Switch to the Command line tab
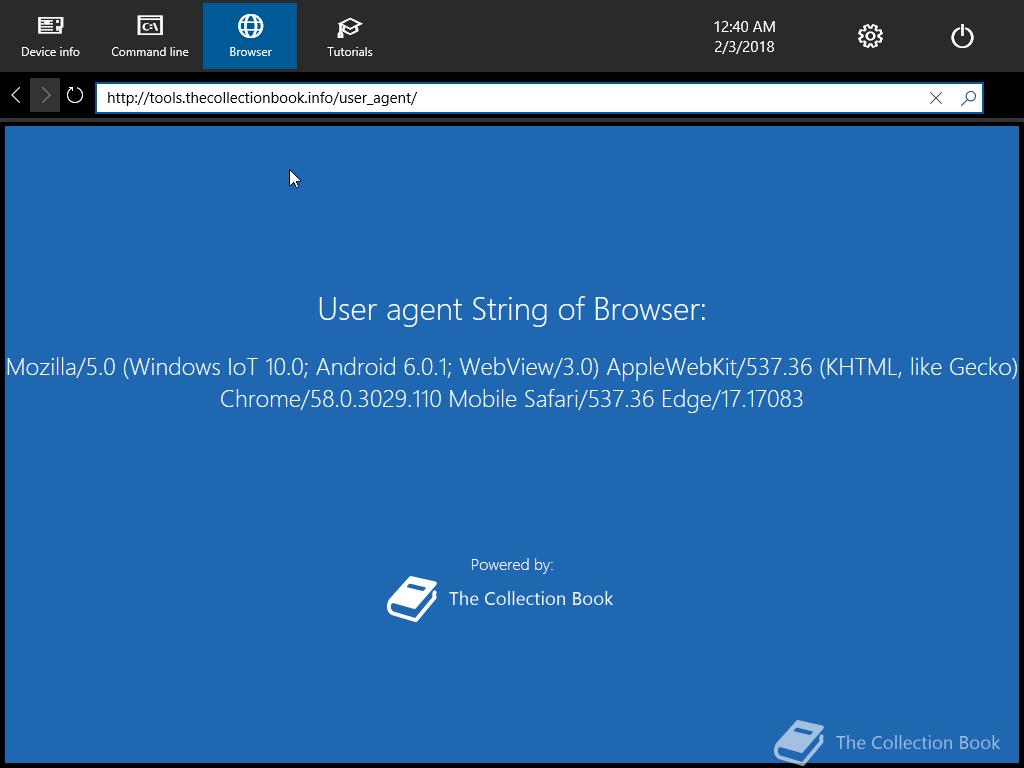The width and height of the screenshot is (1024, 768). 150,36
